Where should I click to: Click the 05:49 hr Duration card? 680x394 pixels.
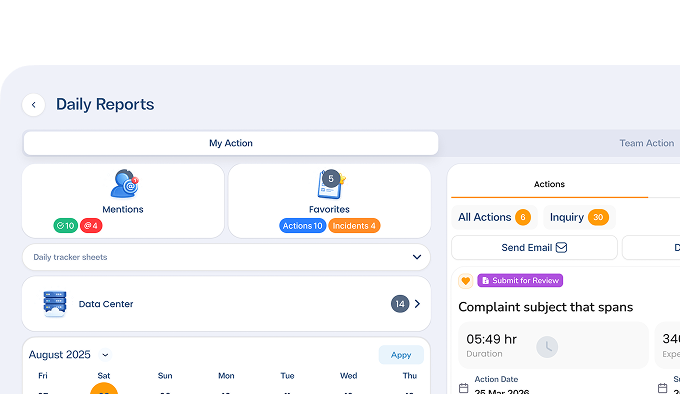coord(553,345)
